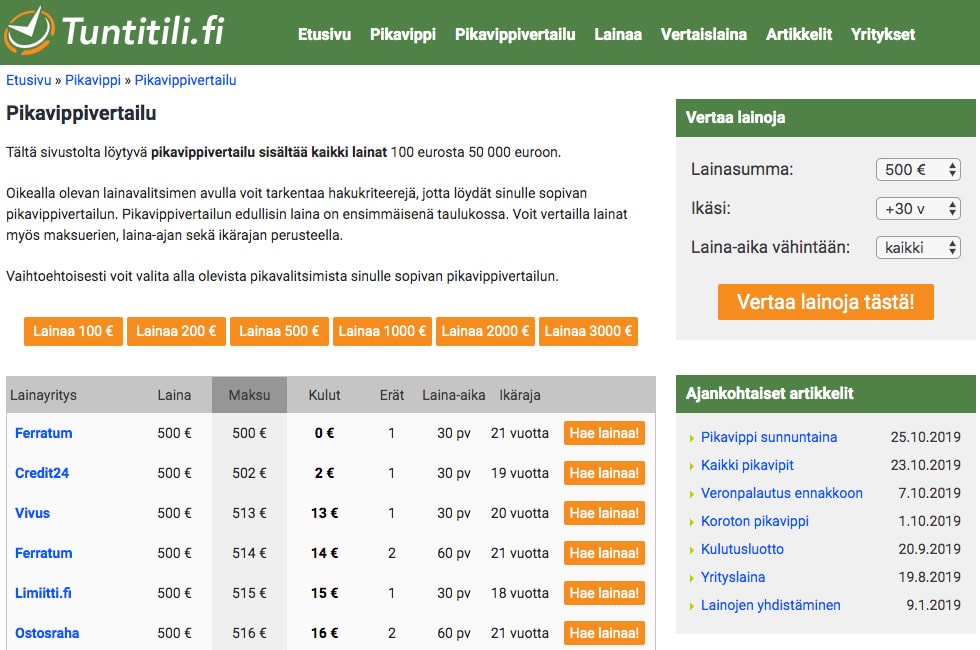This screenshot has height=650, width=980.
Task: Click the 25.10.2019 article date
Action: coord(926,437)
